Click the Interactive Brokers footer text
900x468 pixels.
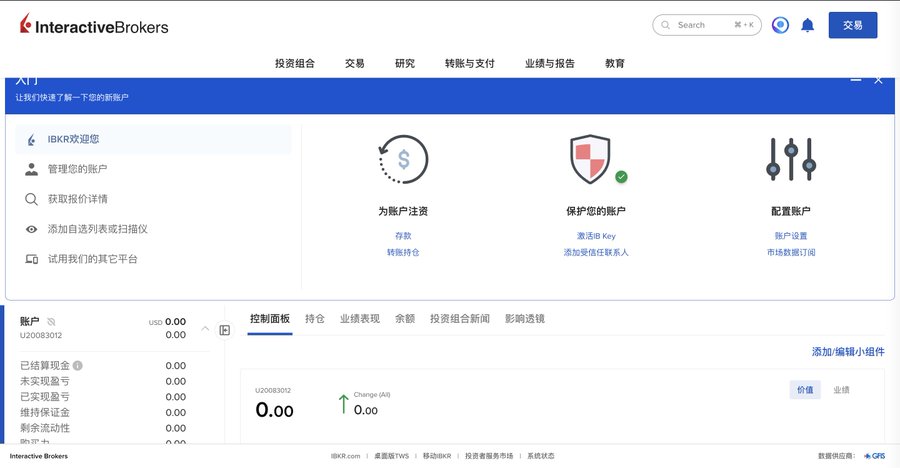(x=38, y=456)
